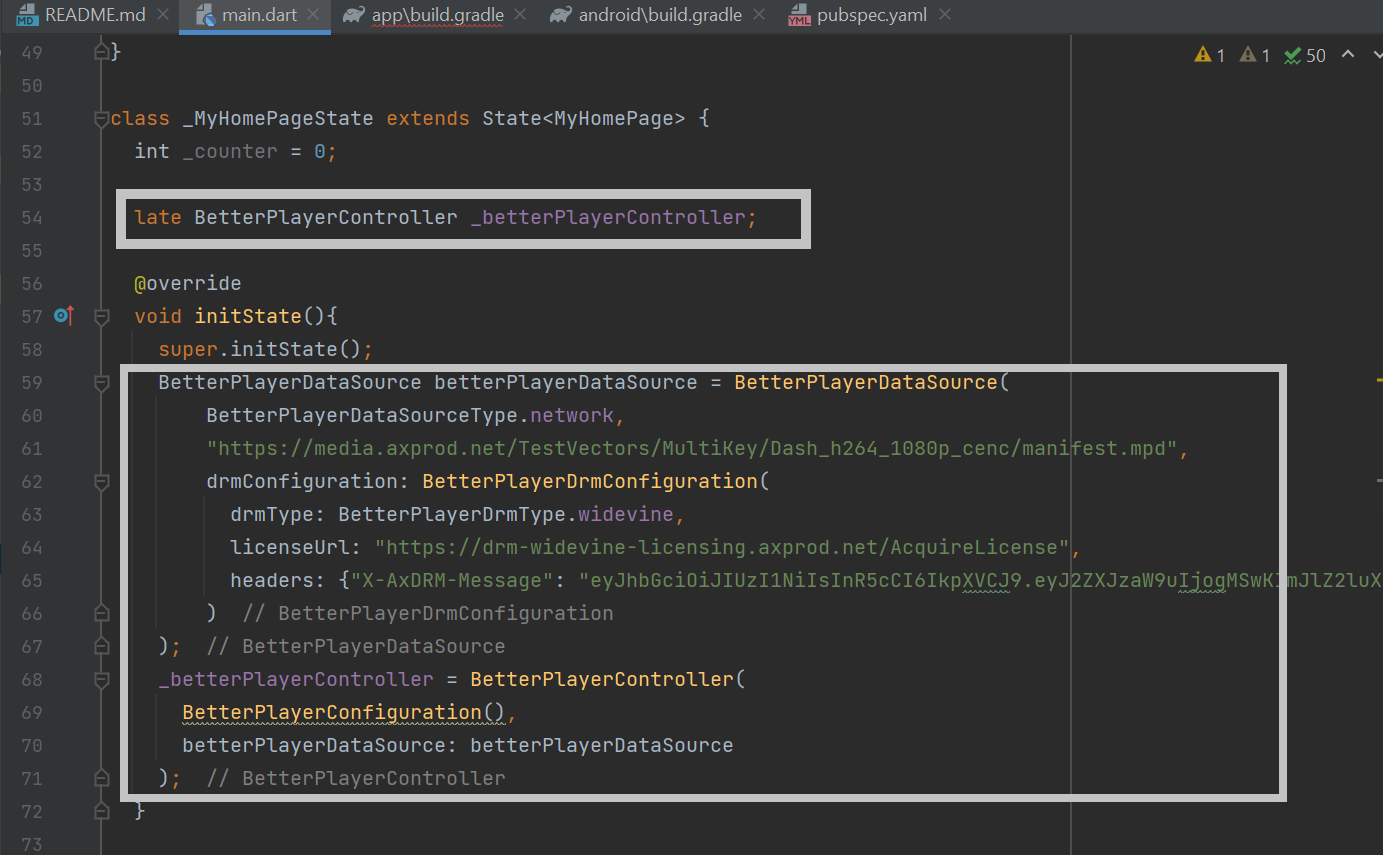Collapse the _MyHomePageState class using its fold arrow
This screenshot has width=1383, height=855.
tap(100, 117)
